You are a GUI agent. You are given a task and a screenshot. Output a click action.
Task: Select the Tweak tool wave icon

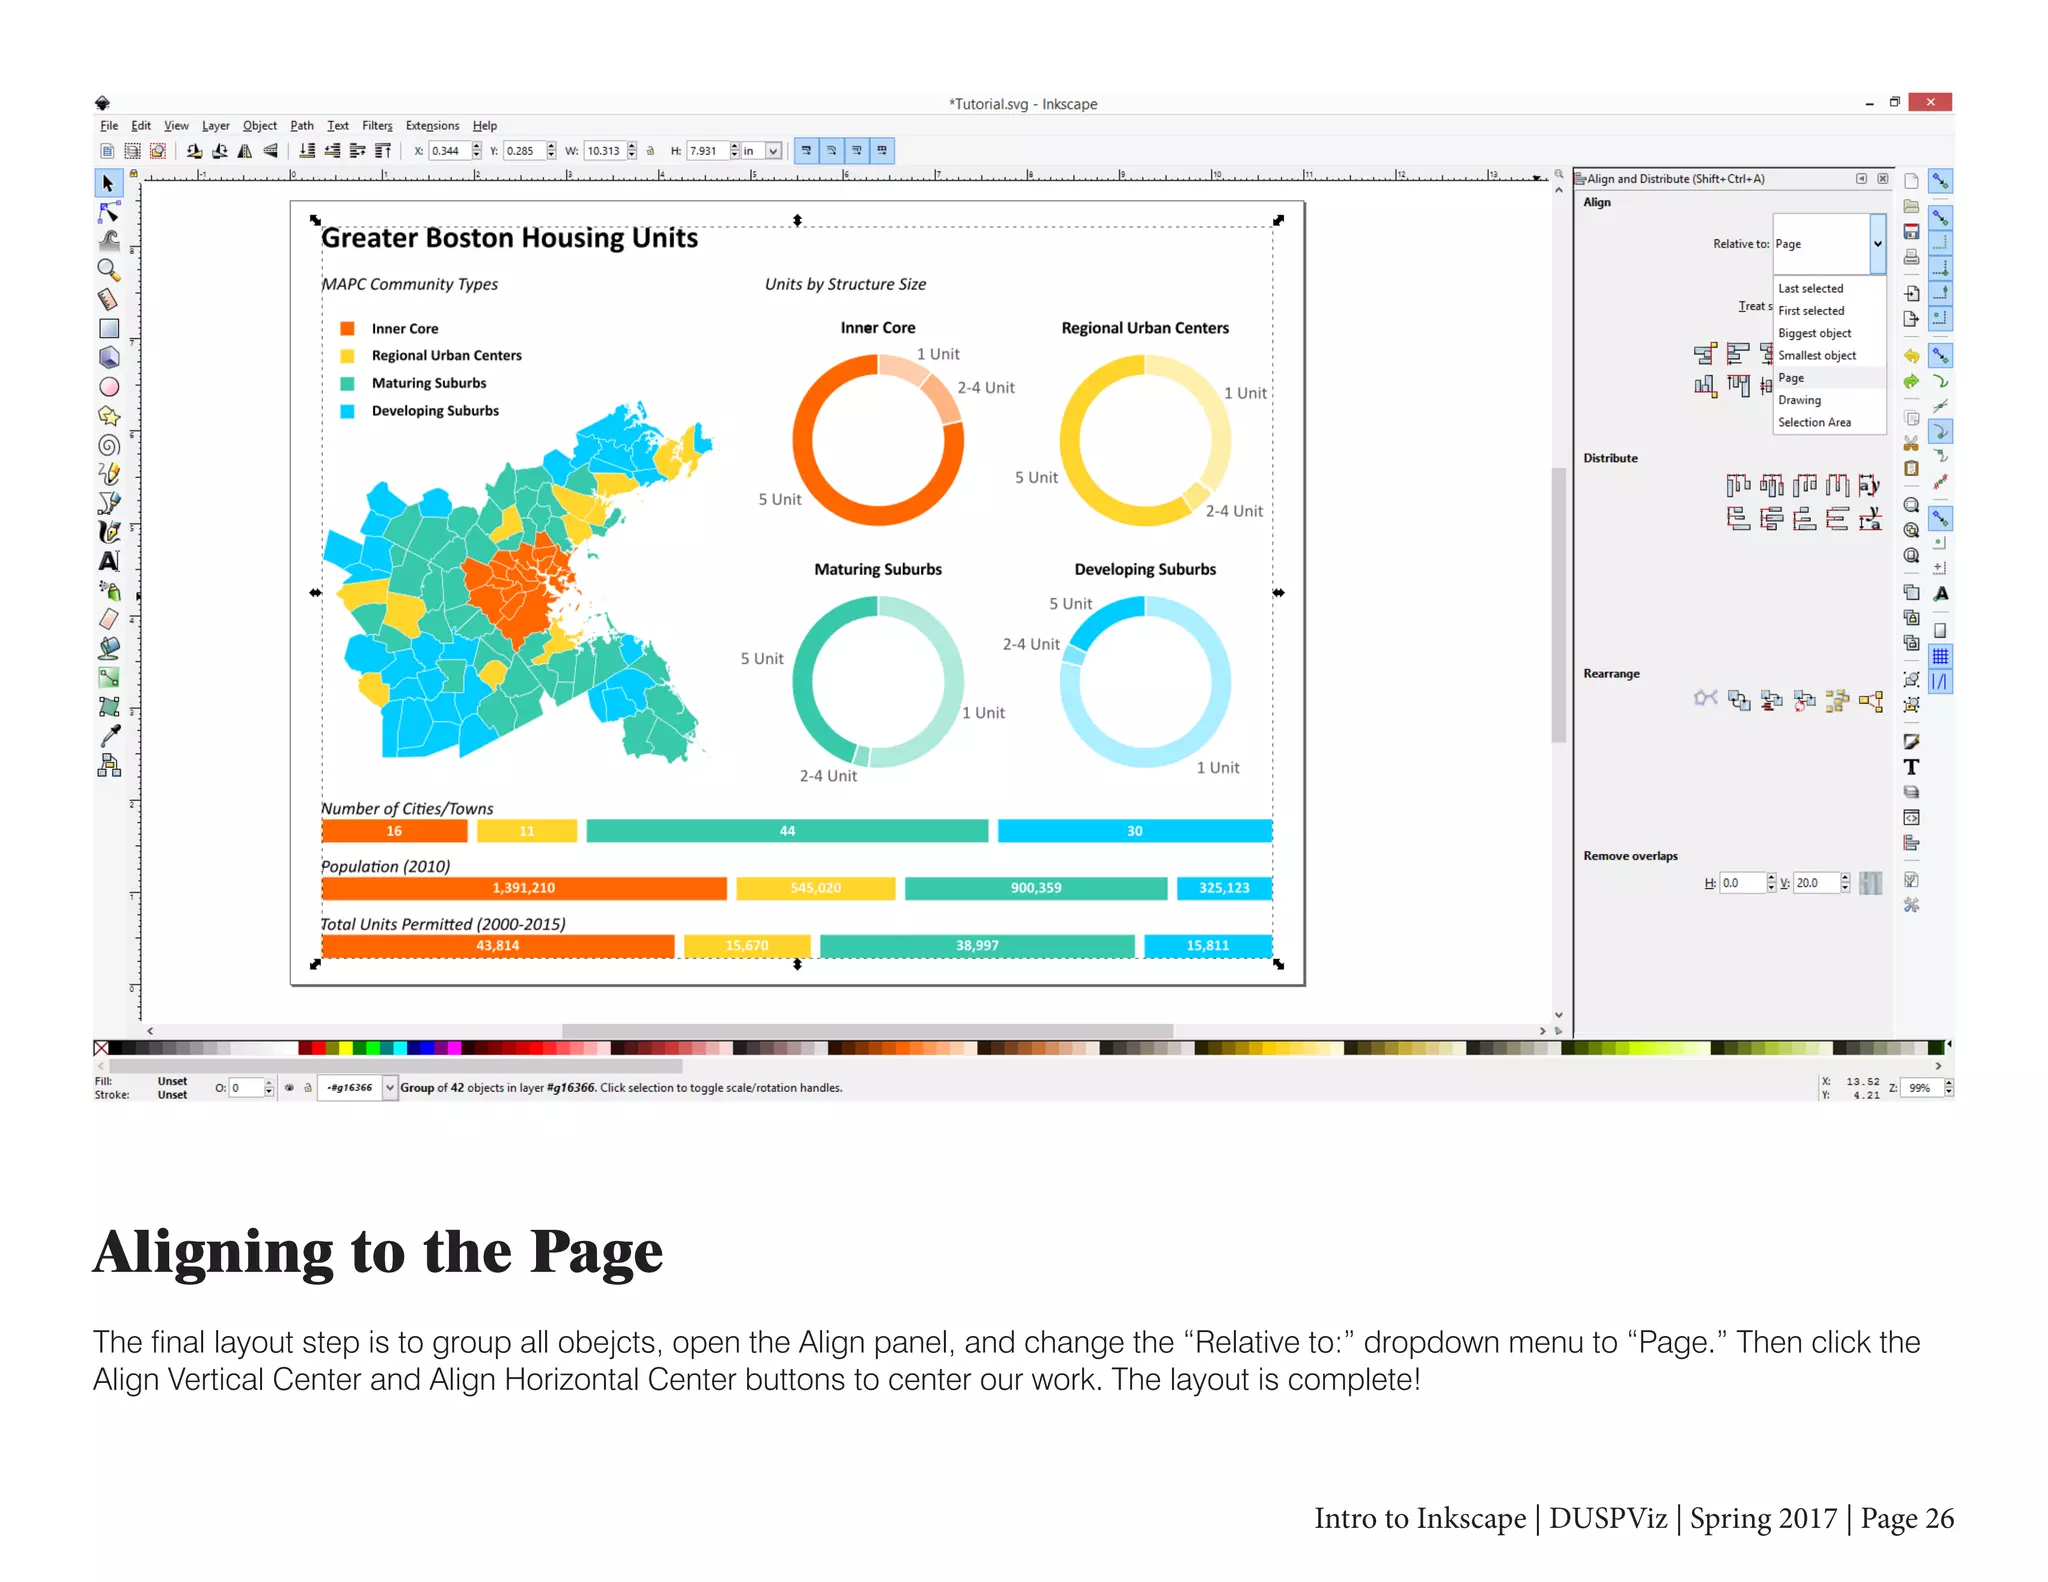click(x=108, y=241)
